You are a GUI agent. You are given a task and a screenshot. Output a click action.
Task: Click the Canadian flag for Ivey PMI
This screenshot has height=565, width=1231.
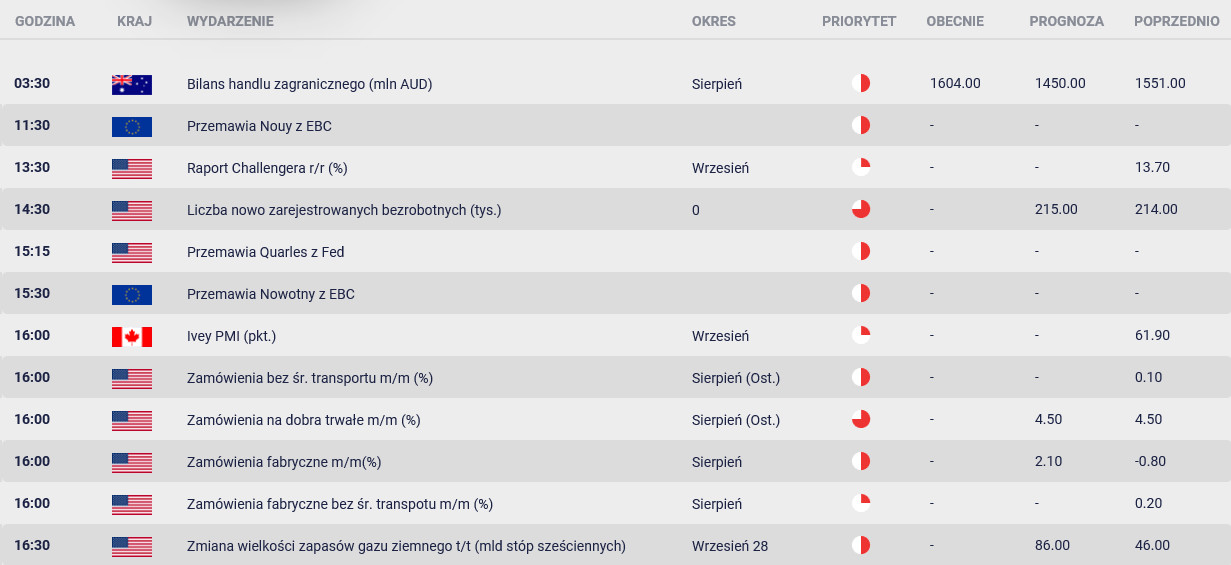132,336
